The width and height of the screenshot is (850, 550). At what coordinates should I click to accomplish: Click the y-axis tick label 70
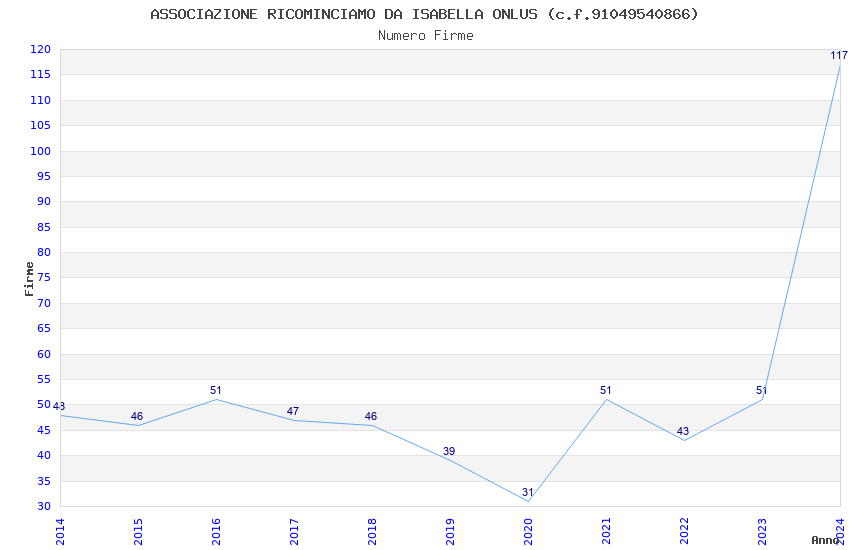44,303
